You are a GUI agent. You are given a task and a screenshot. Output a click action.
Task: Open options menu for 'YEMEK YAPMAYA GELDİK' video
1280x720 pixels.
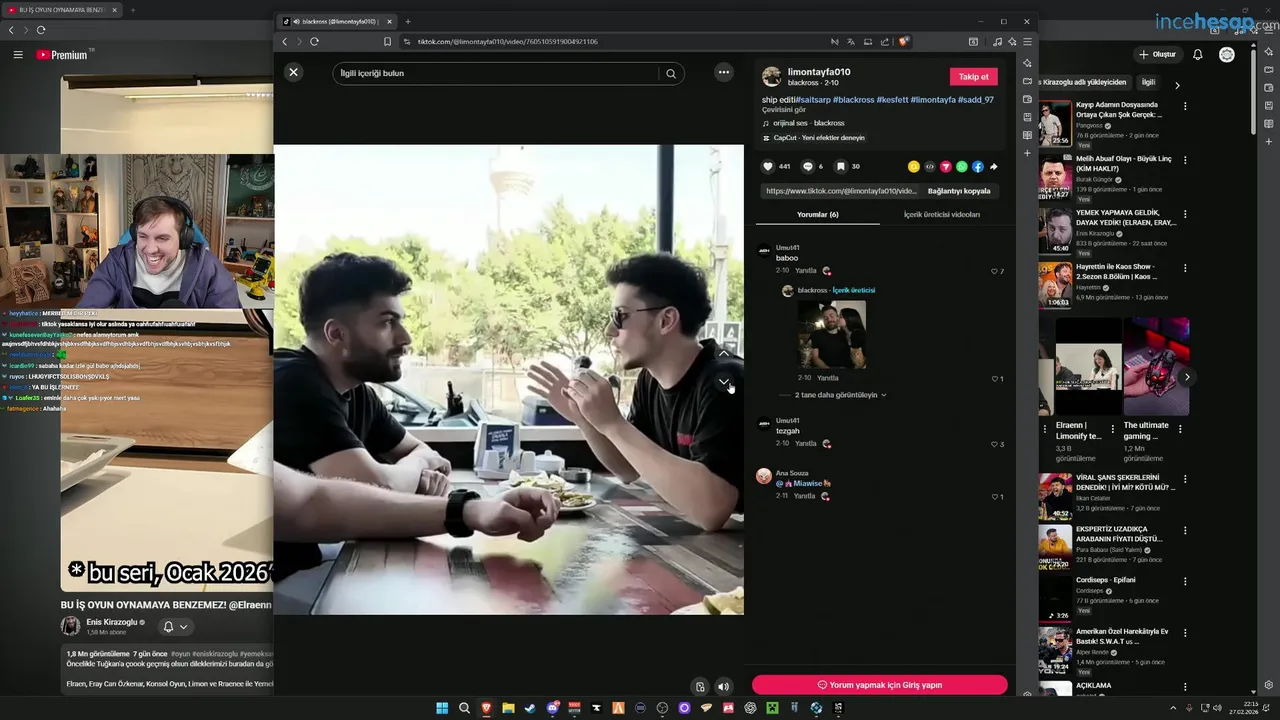tap(1185, 214)
